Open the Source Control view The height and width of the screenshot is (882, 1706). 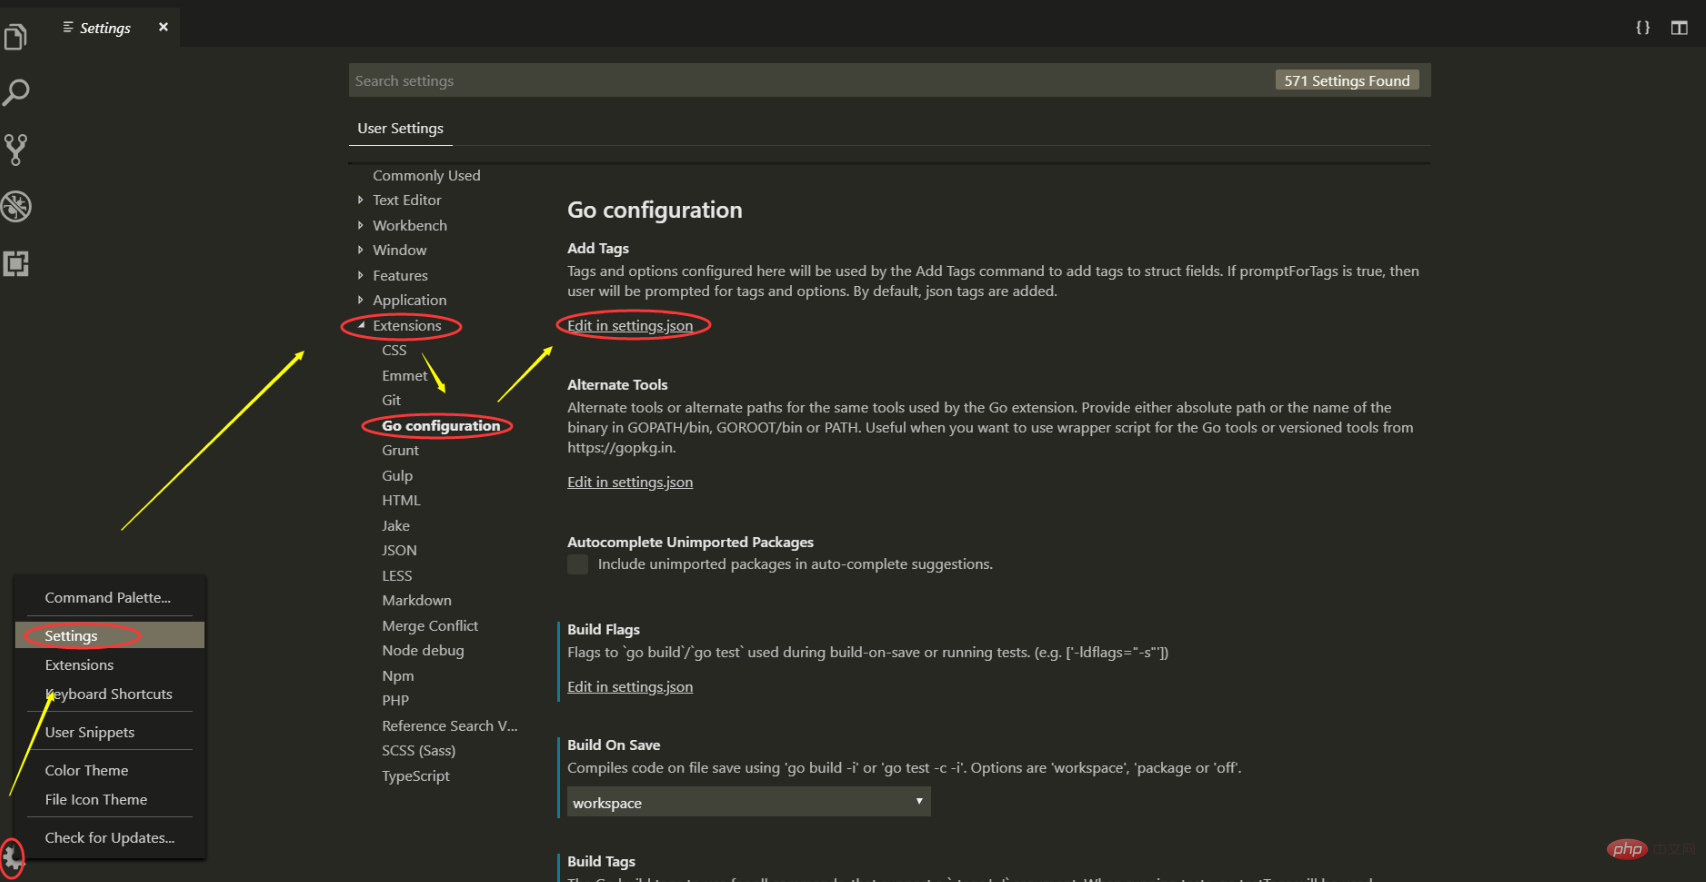coord(15,150)
